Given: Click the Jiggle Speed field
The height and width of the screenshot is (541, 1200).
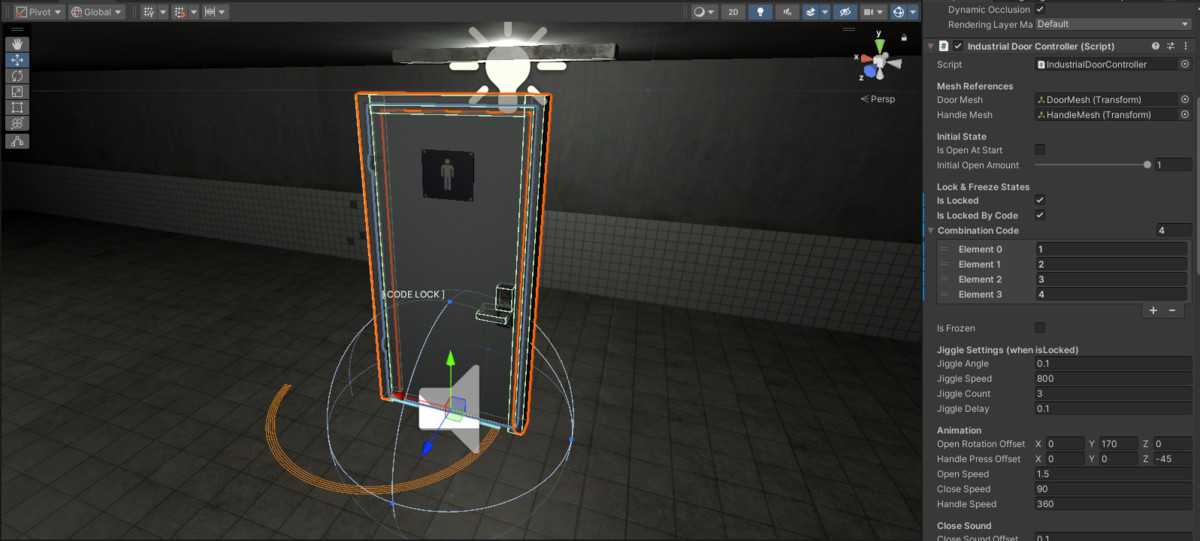Looking at the screenshot, I should 1113,379.
